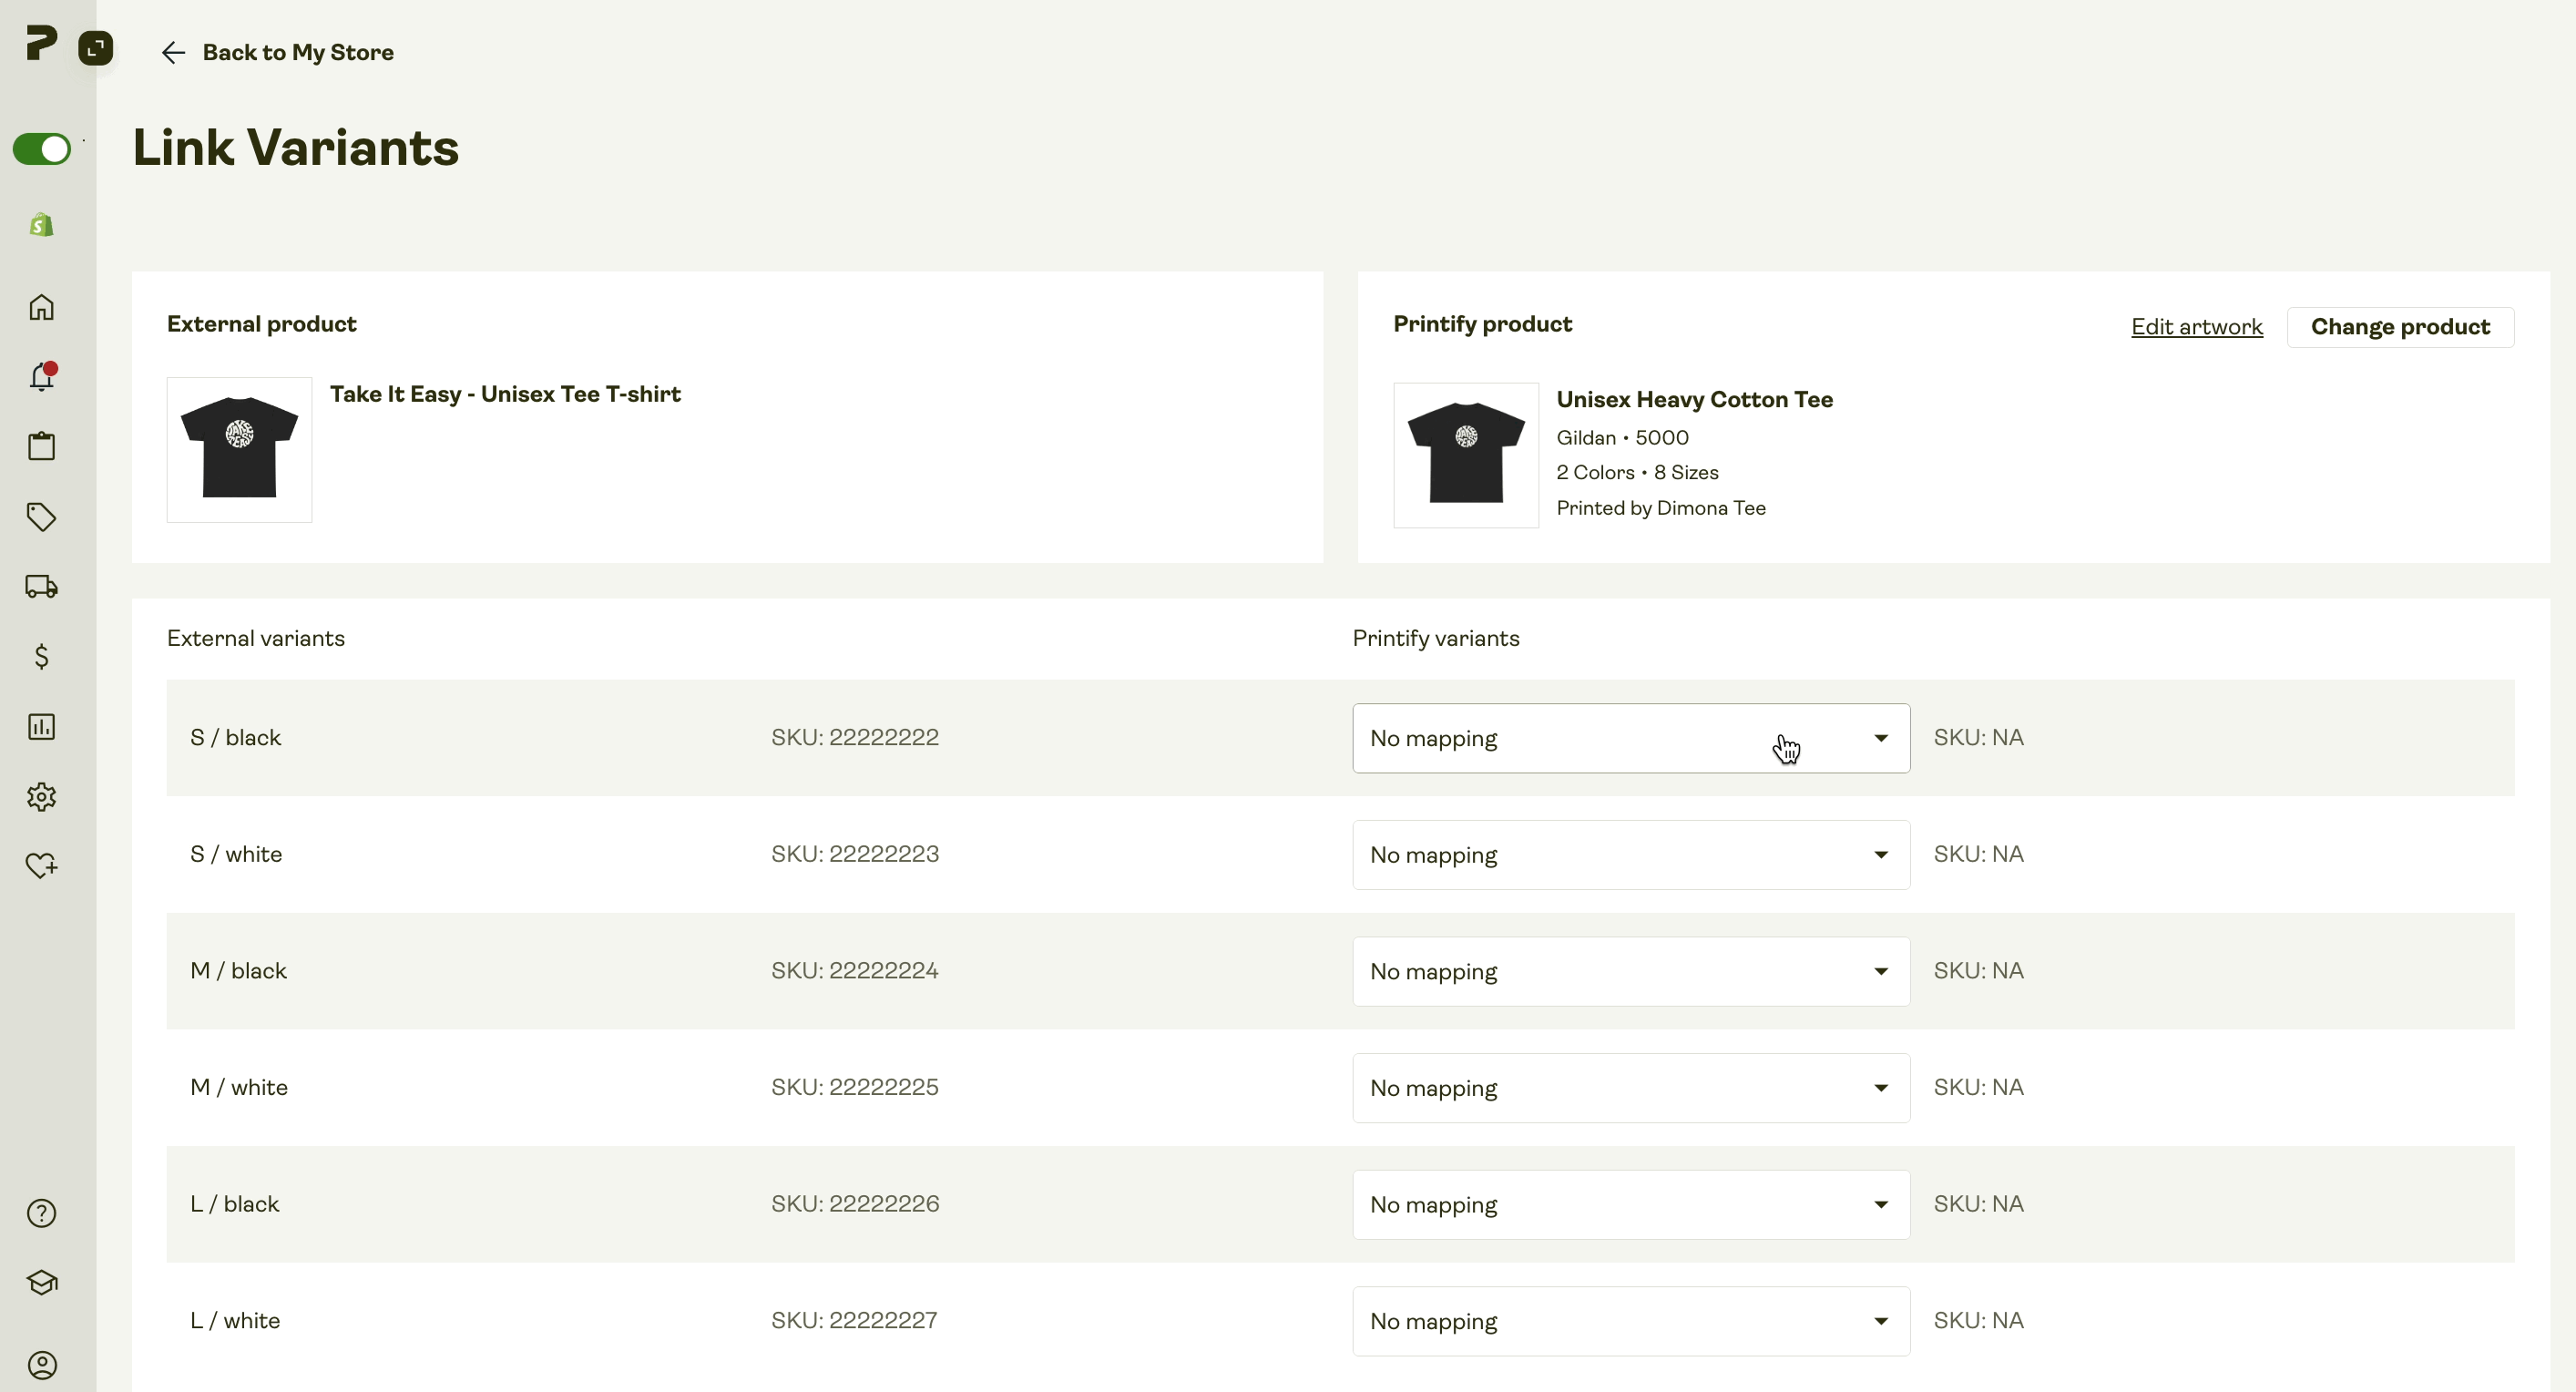This screenshot has height=1392, width=2576.
Task: Click the Take It Easy t-shirt thumbnail
Action: [x=239, y=449]
